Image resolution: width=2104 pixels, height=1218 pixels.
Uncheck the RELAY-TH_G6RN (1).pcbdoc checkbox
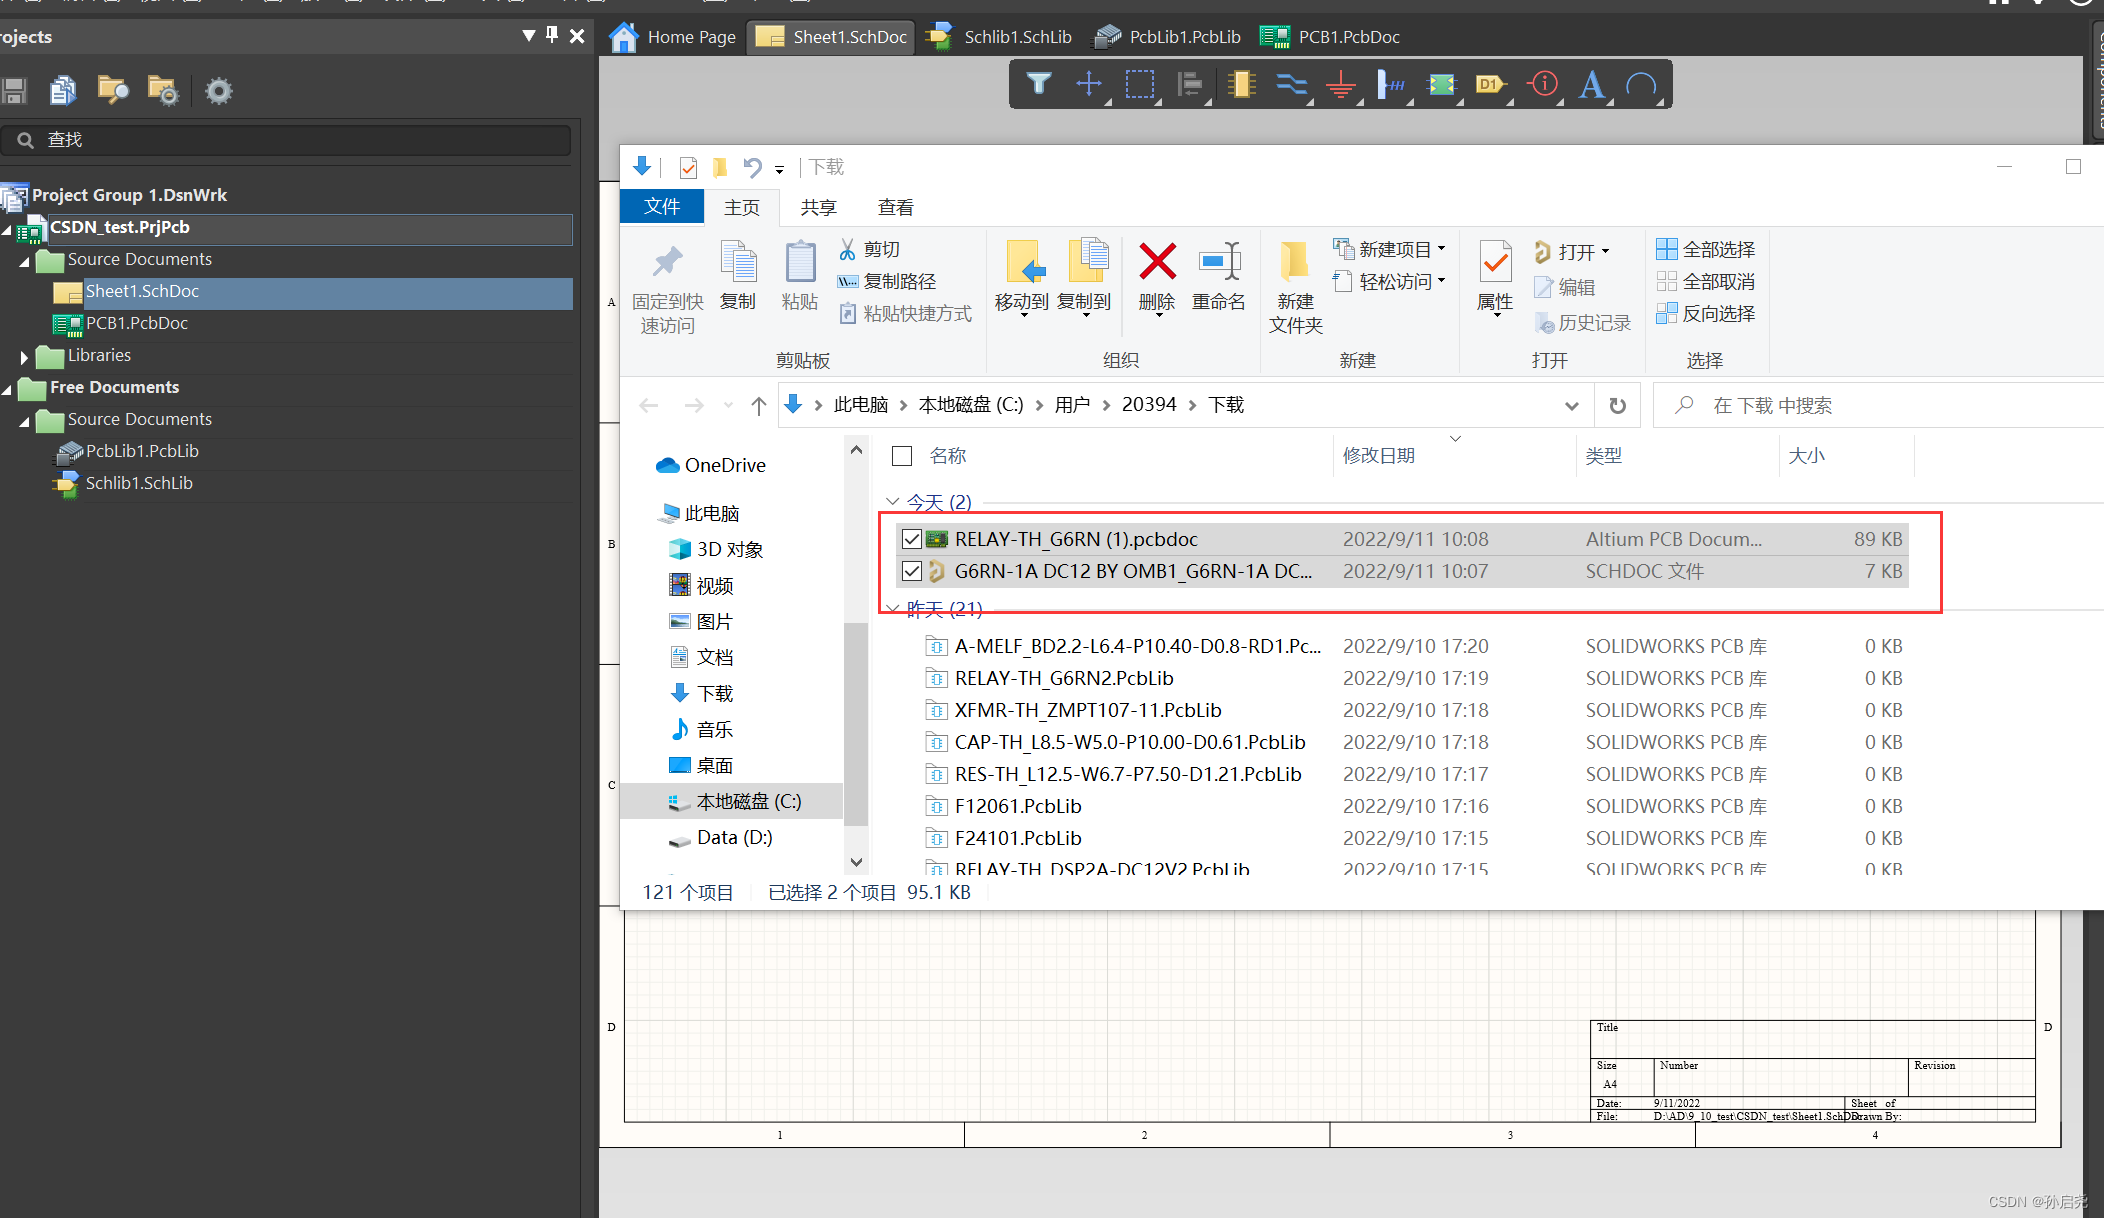pyautogui.click(x=911, y=539)
